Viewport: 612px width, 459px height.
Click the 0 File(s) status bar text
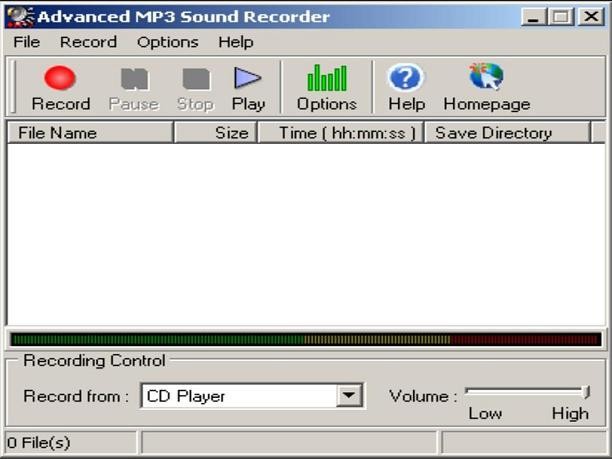click(39, 443)
